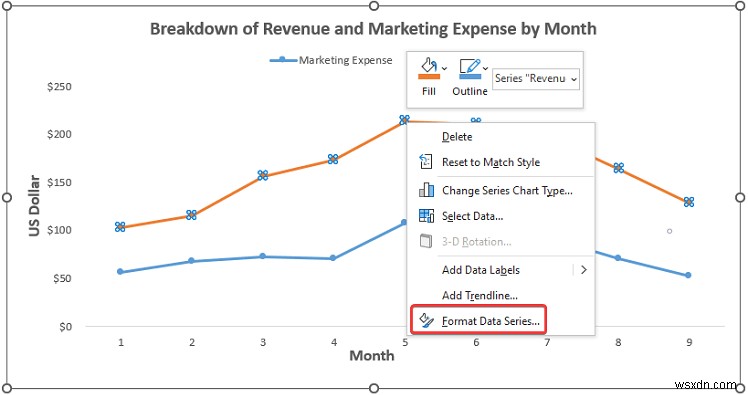The image size is (748, 395).
Task: Click the horizontal axis label 2
Action: [192, 342]
